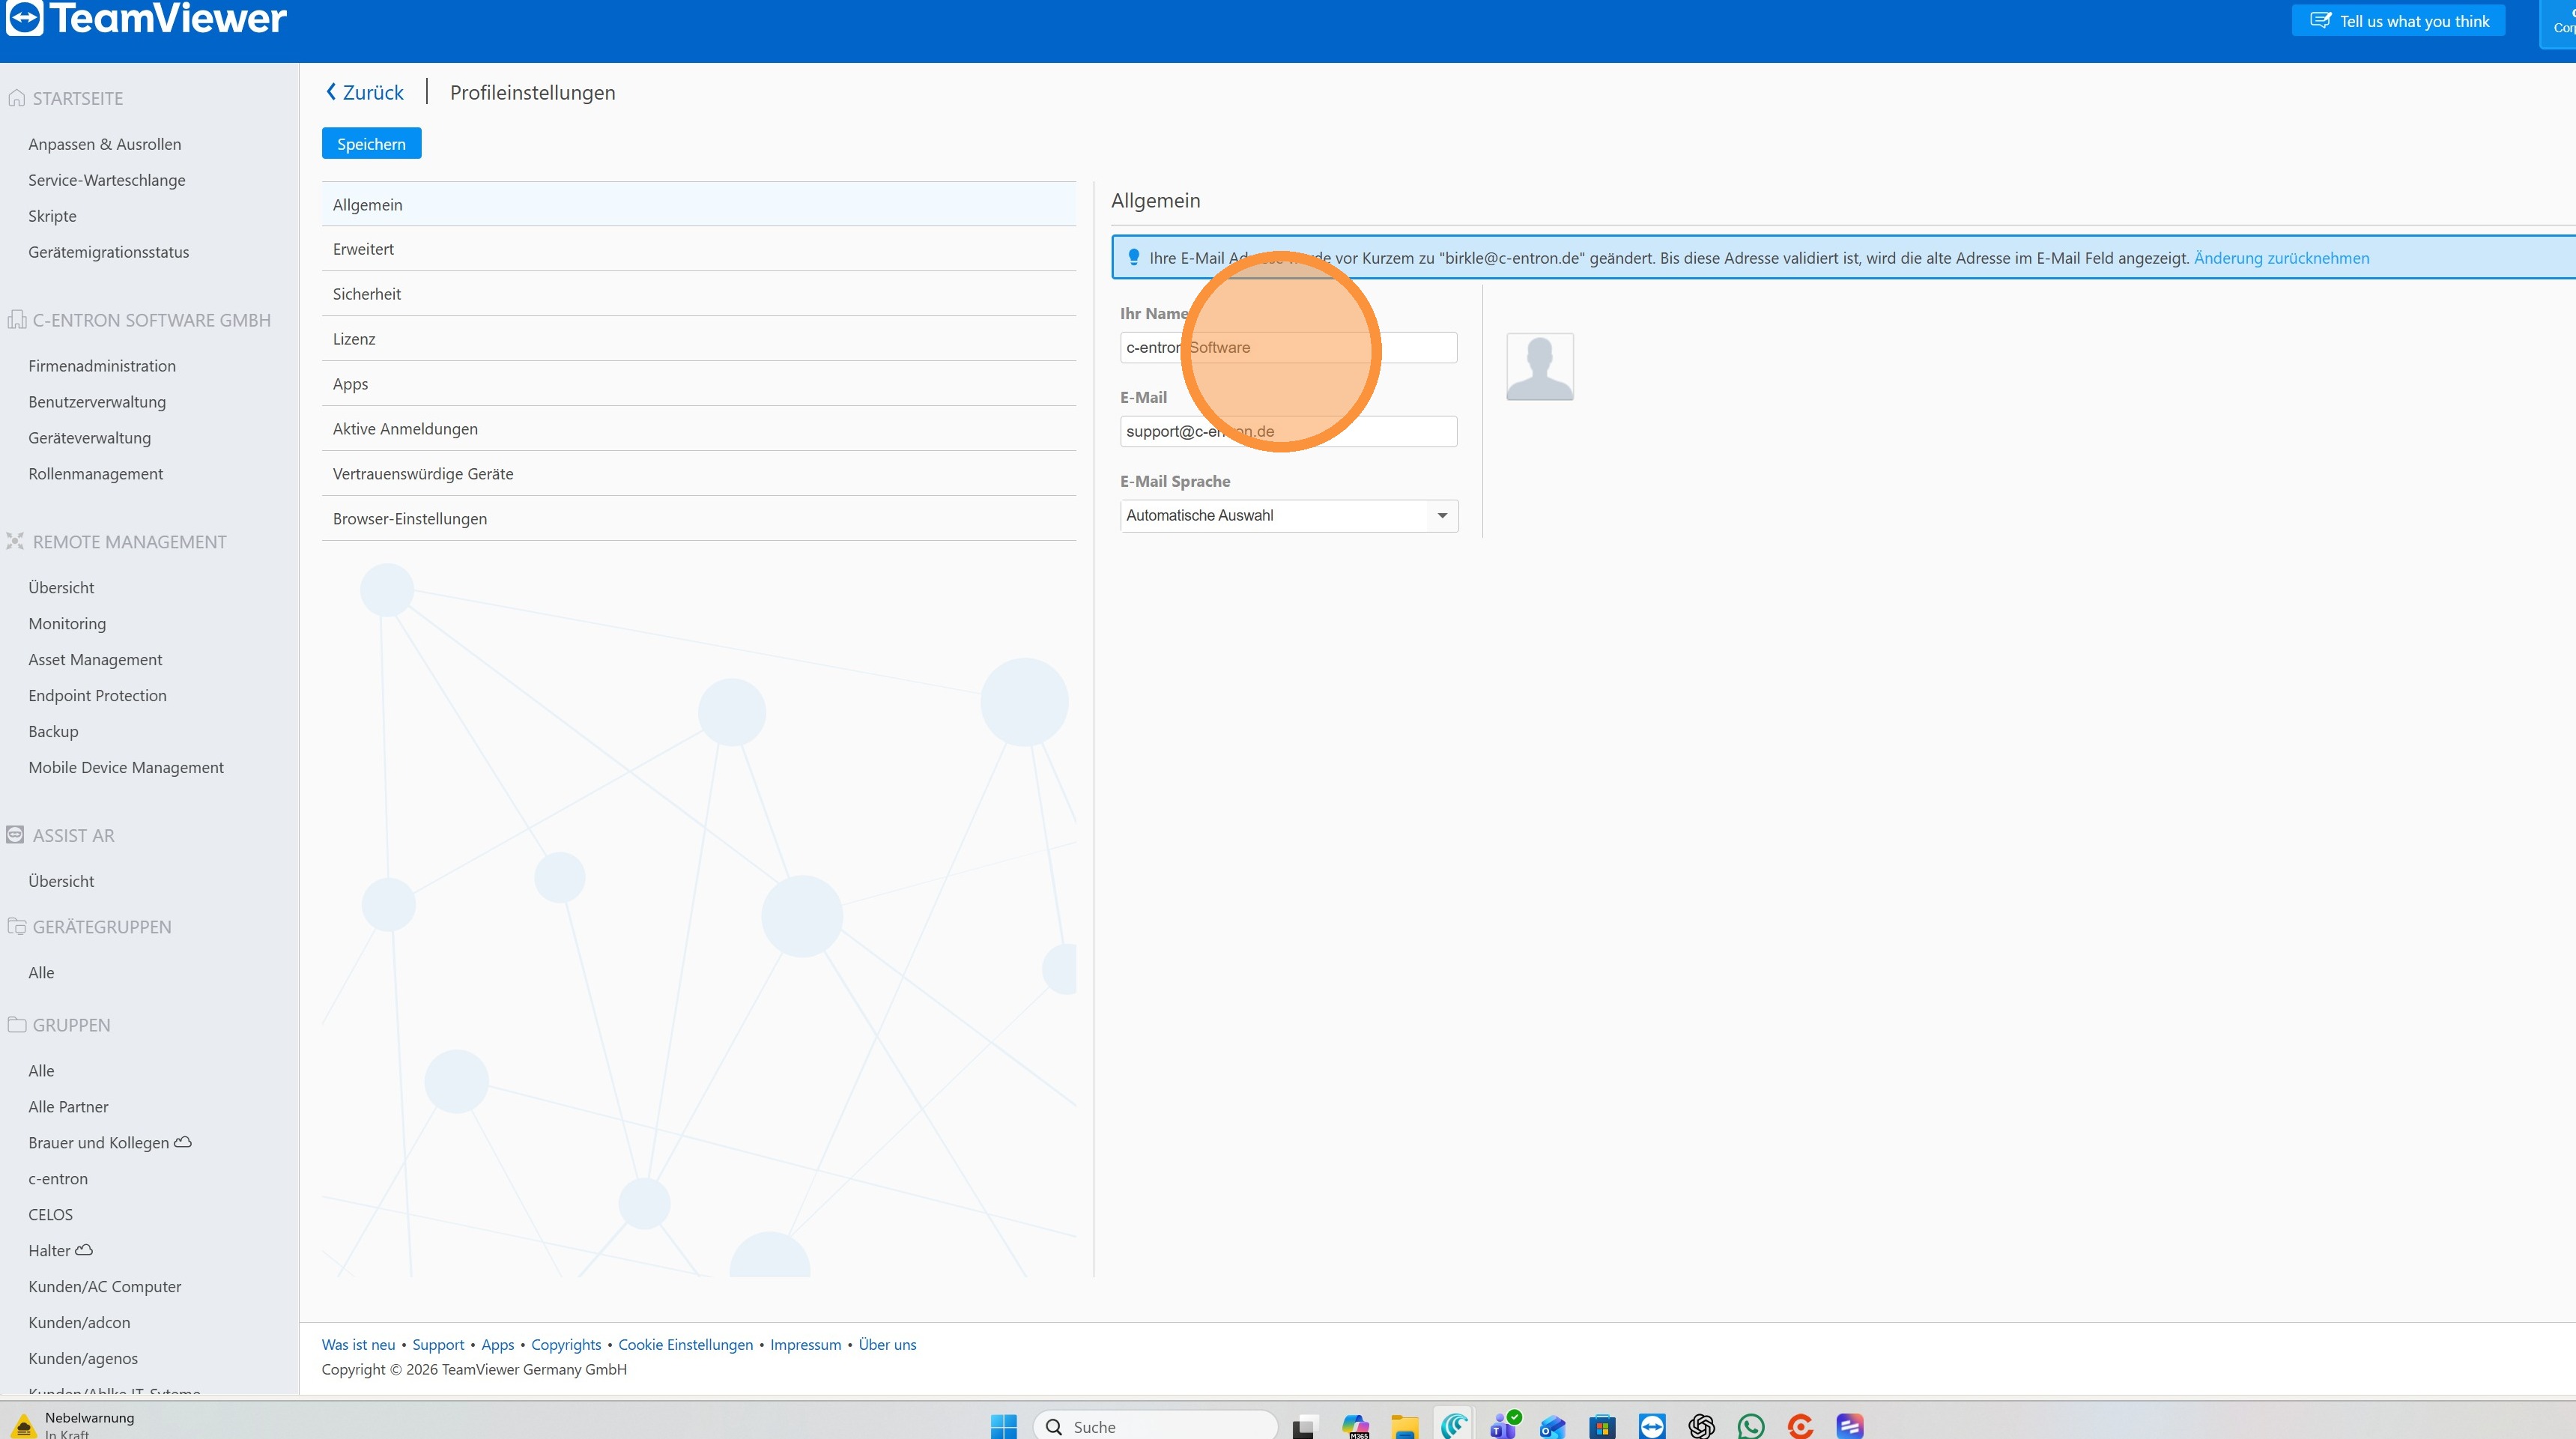Launch ChatGPT taskbar icon
The image size is (2576, 1439).
point(1701,1426)
